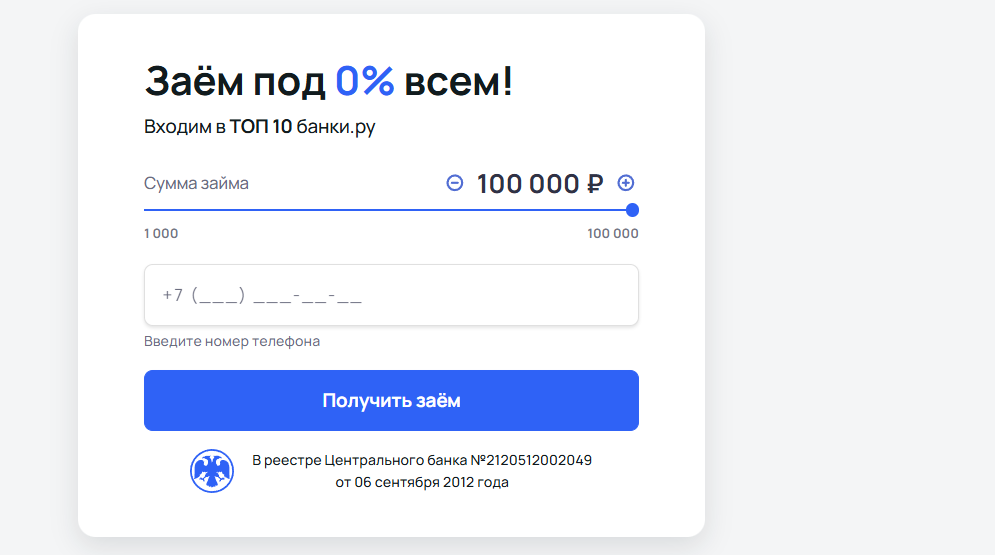Viewport: 995px width, 555px height.
Task: Click the от 06 сентября 2012 года line
Action: point(422,482)
